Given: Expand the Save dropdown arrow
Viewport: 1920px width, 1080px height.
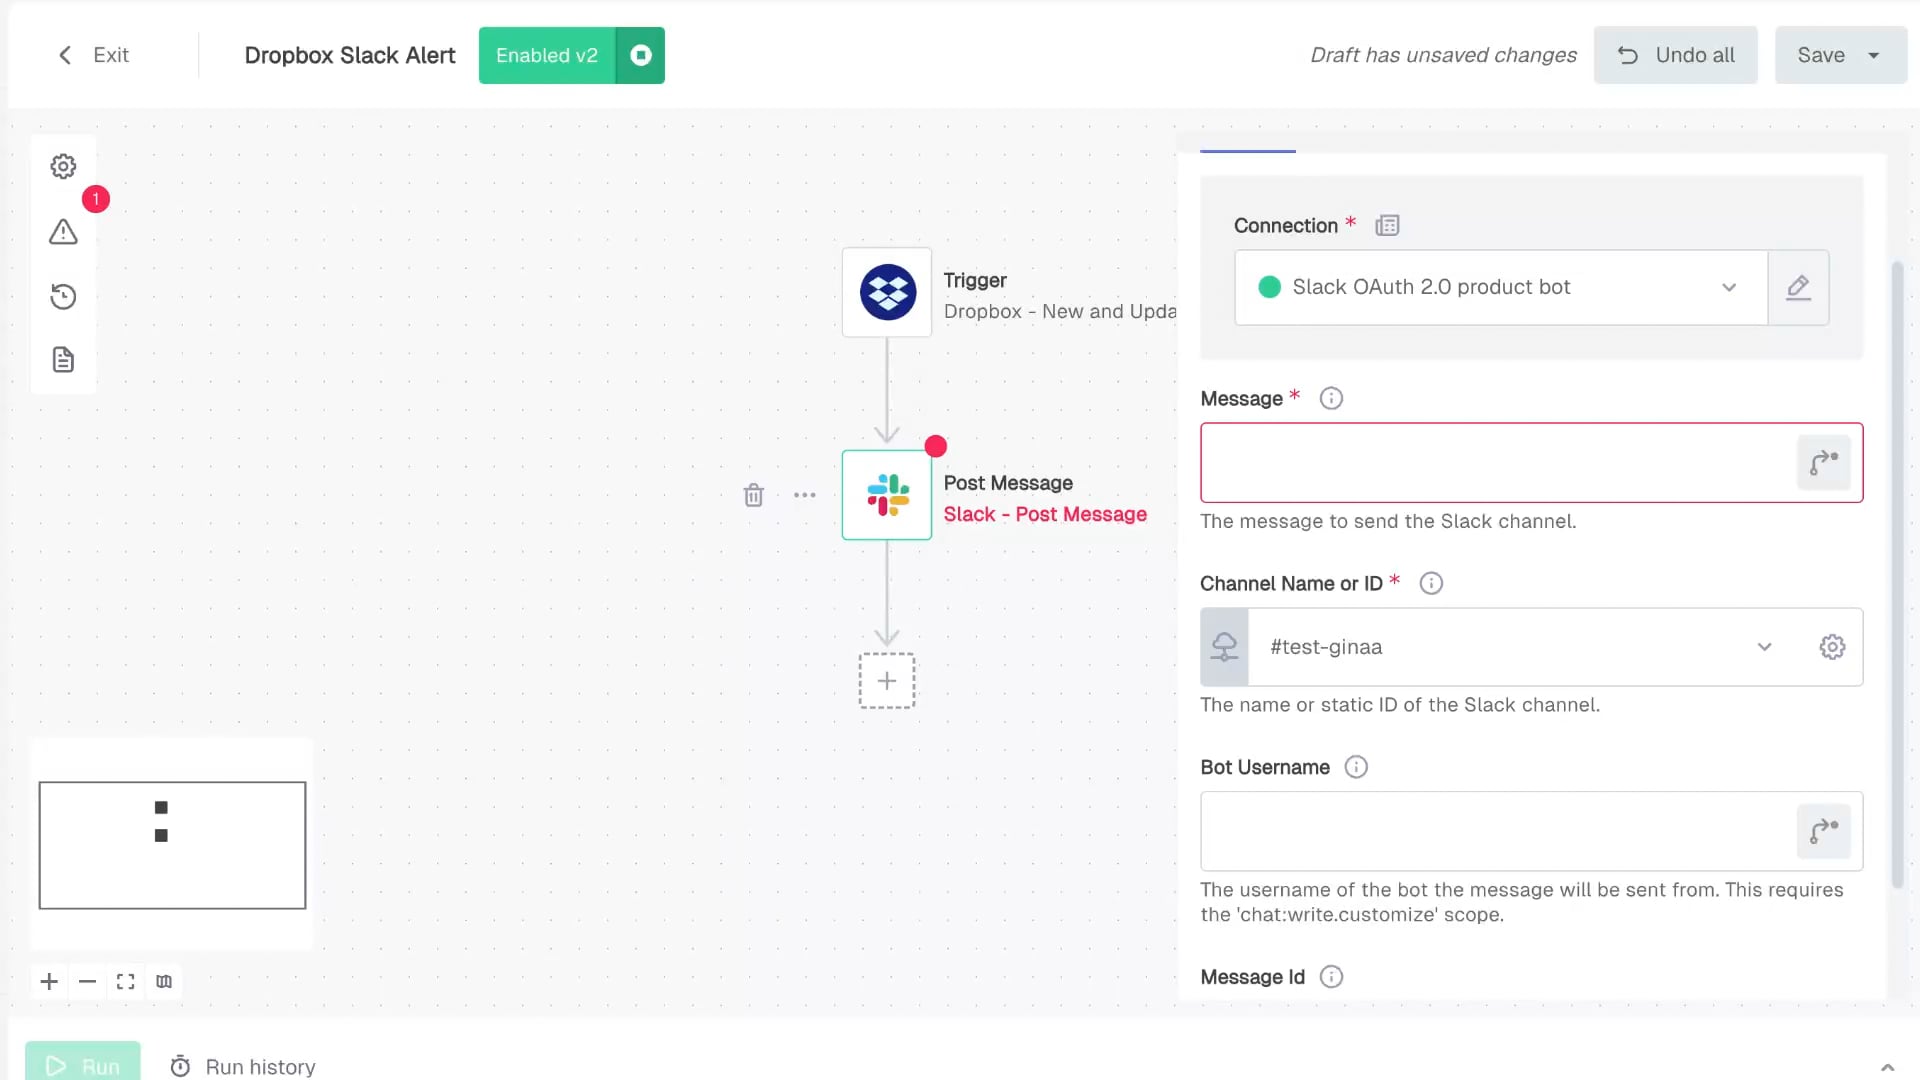Looking at the screenshot, I should pyautogui.click(x=1874, y=56).
